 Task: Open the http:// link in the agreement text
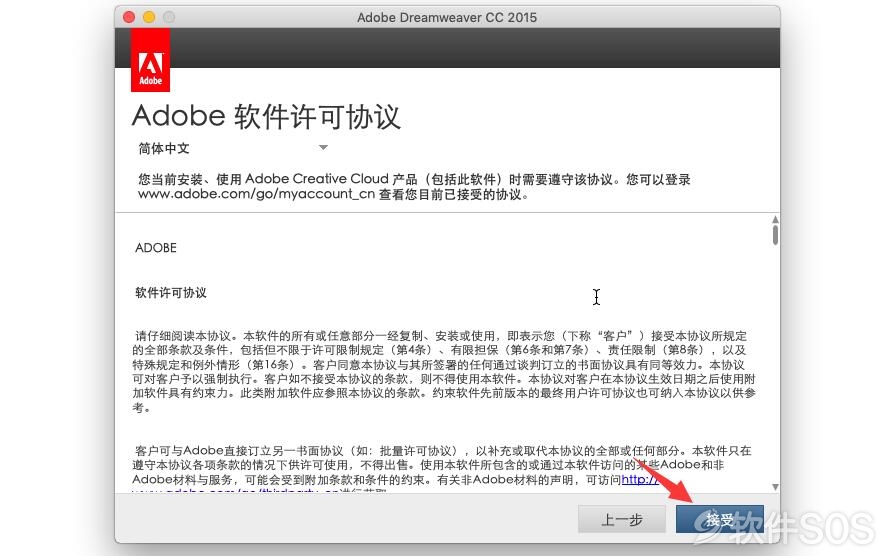click(x=640, y=480)
